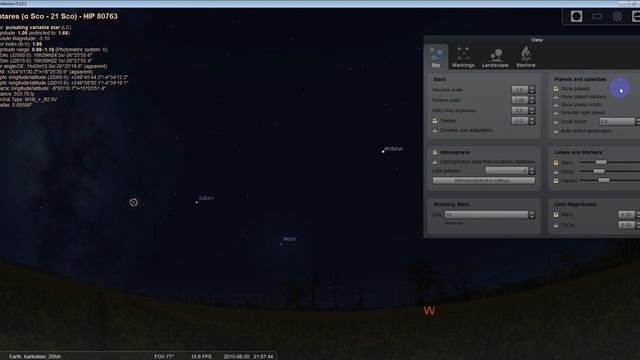Toggle Planets labels checkbox under Labels and Markers
The width and height of the screenshot is (640, 360).
[x=556, y=180]
